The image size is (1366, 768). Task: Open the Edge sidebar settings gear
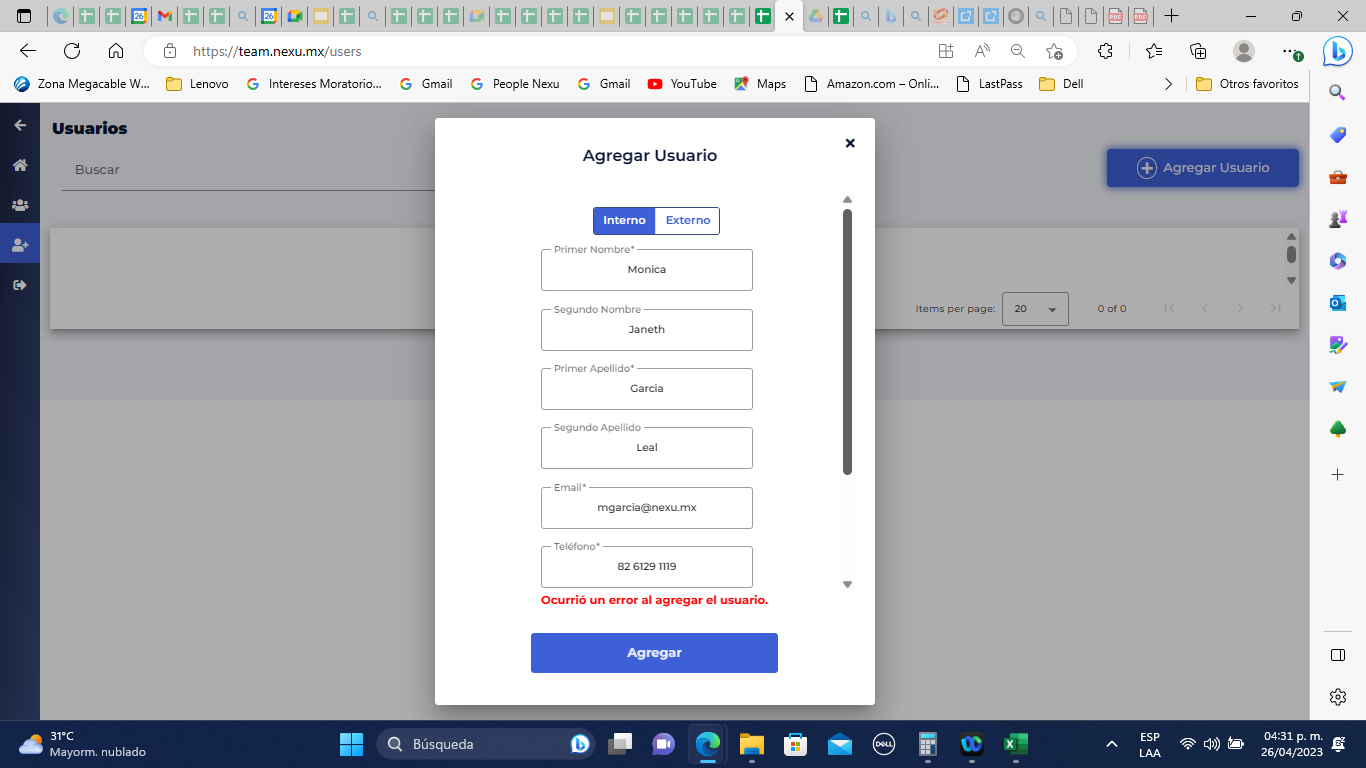tap(1337, 696)
